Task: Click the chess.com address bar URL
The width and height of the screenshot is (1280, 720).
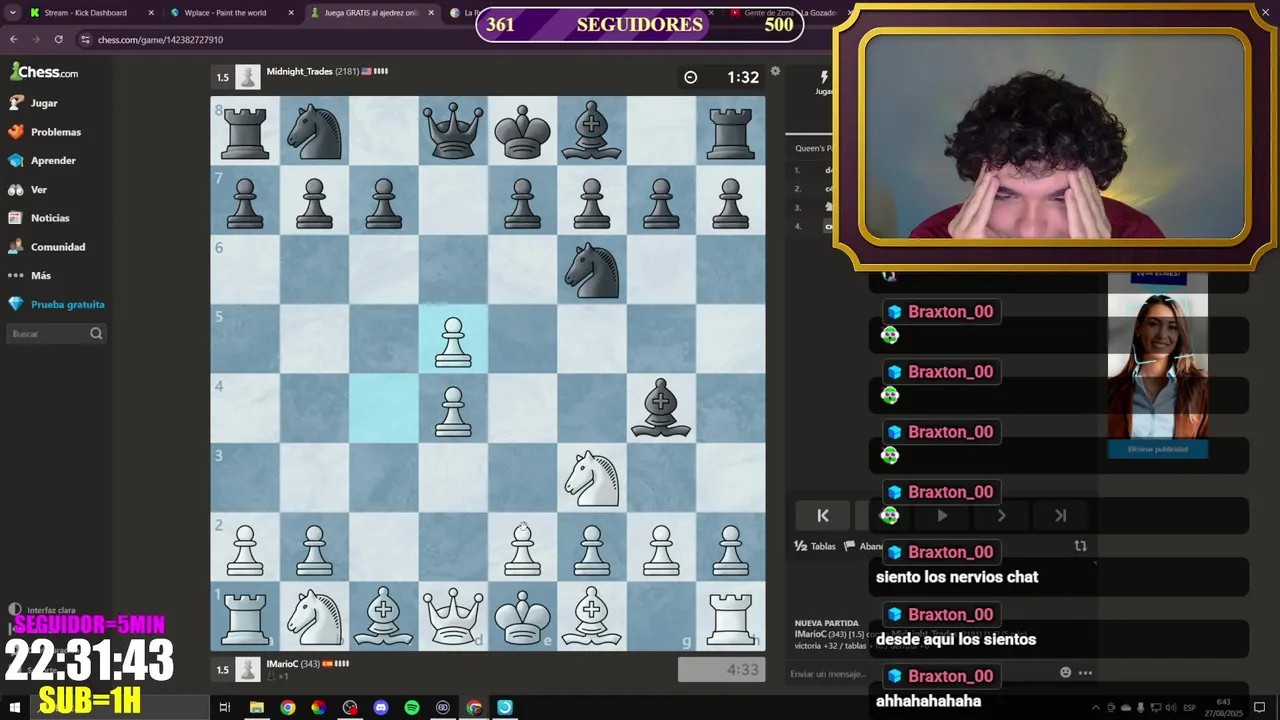Action: coord(160,40)
